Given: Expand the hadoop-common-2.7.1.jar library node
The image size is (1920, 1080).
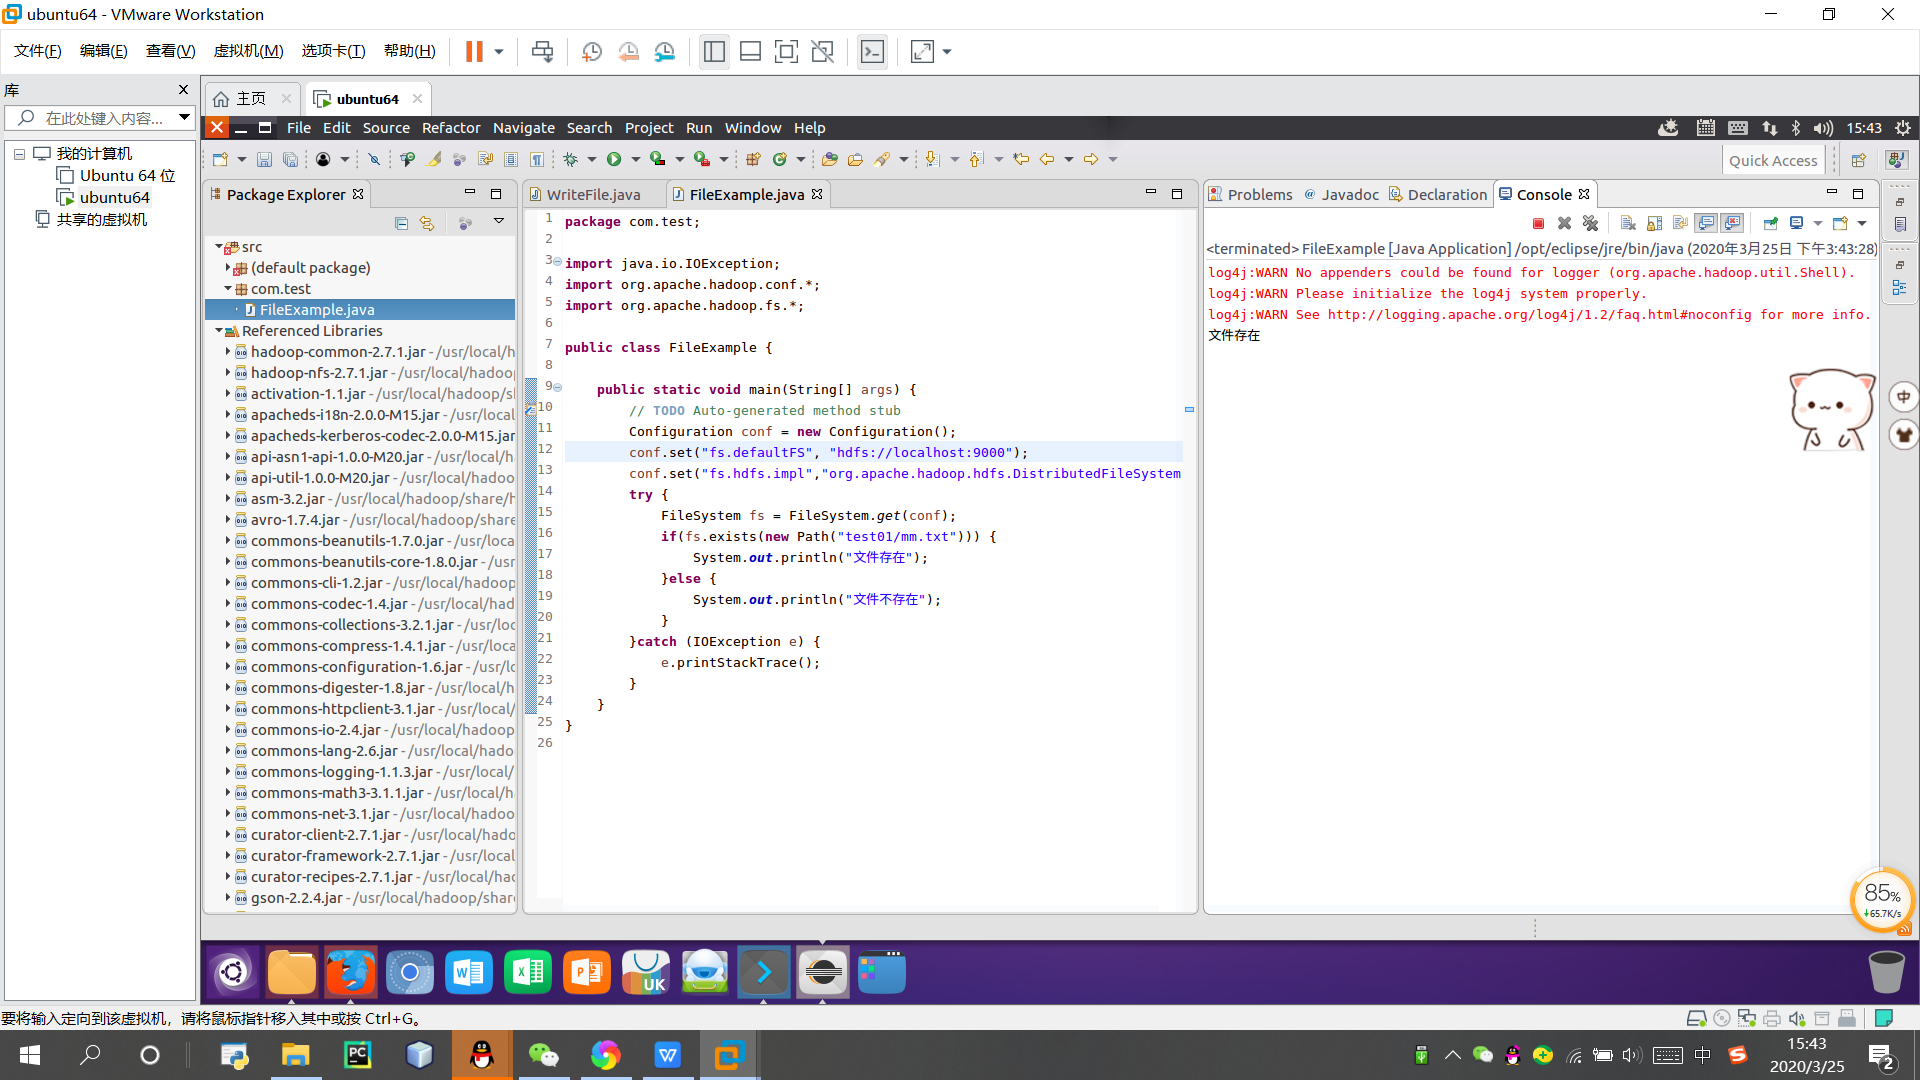Looking at the screenshot, I should point(228,352).
